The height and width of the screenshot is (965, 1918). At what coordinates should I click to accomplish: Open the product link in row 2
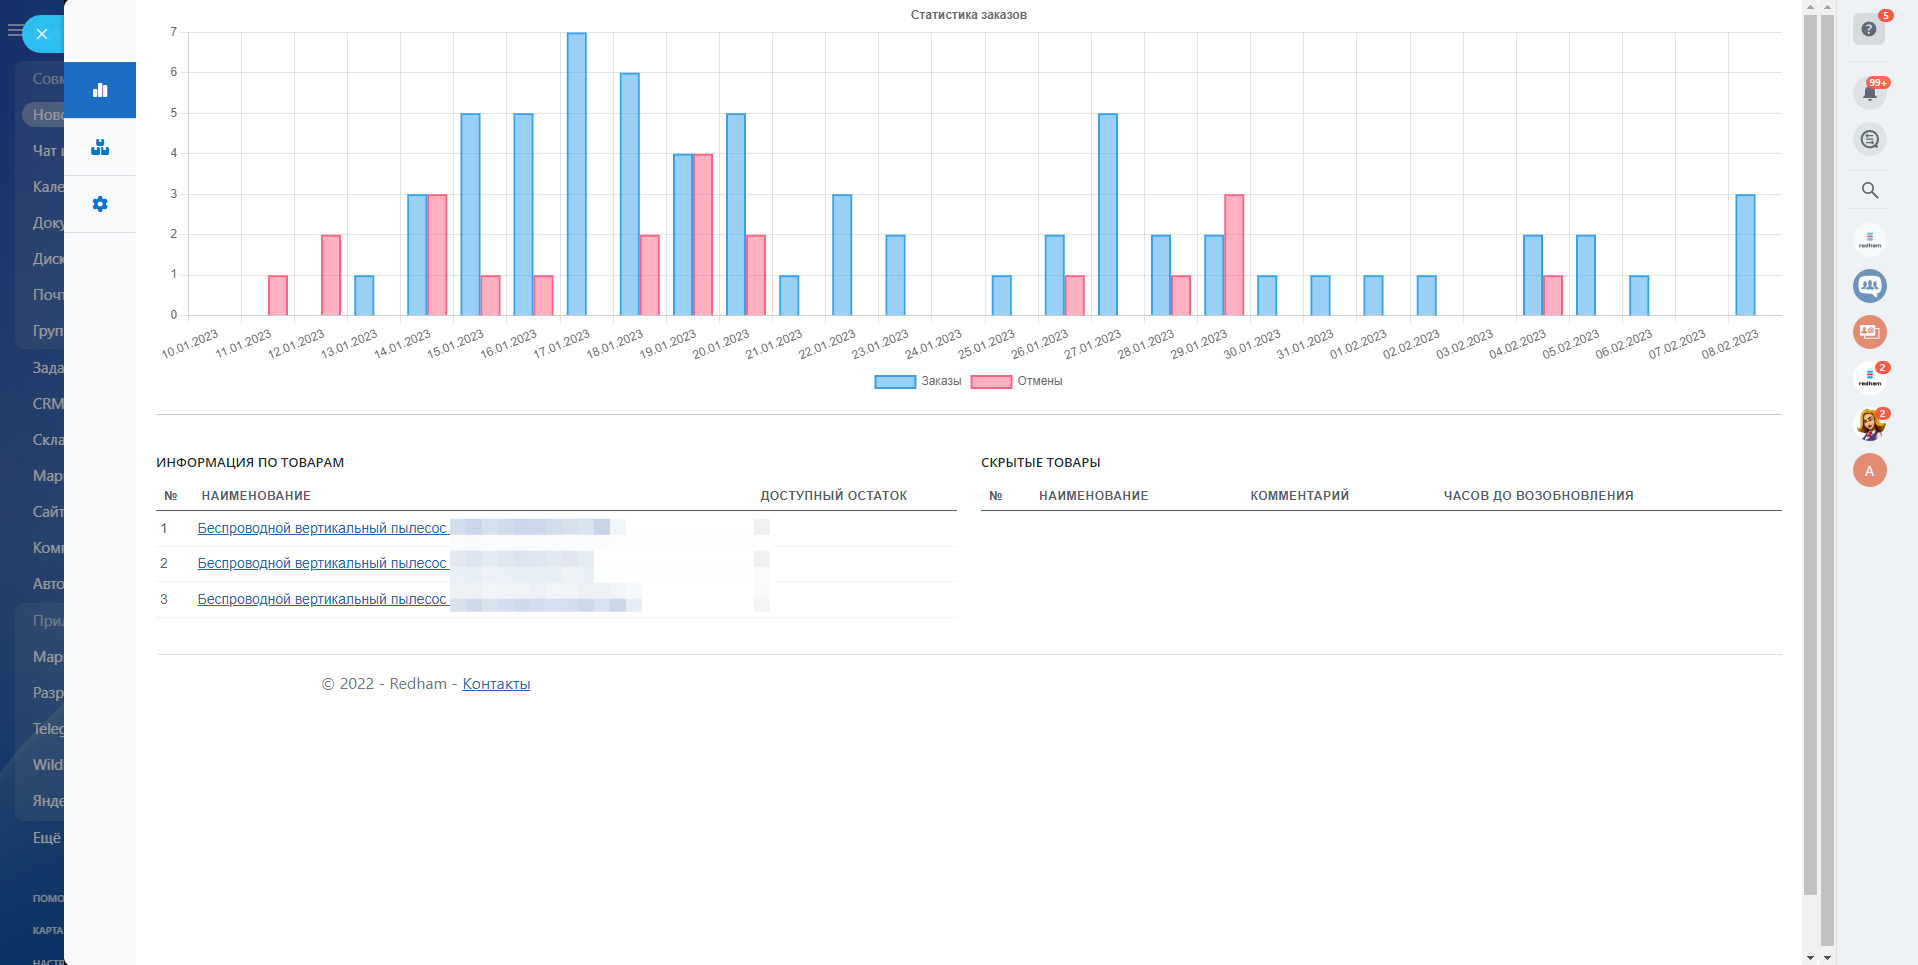(322, 563)
